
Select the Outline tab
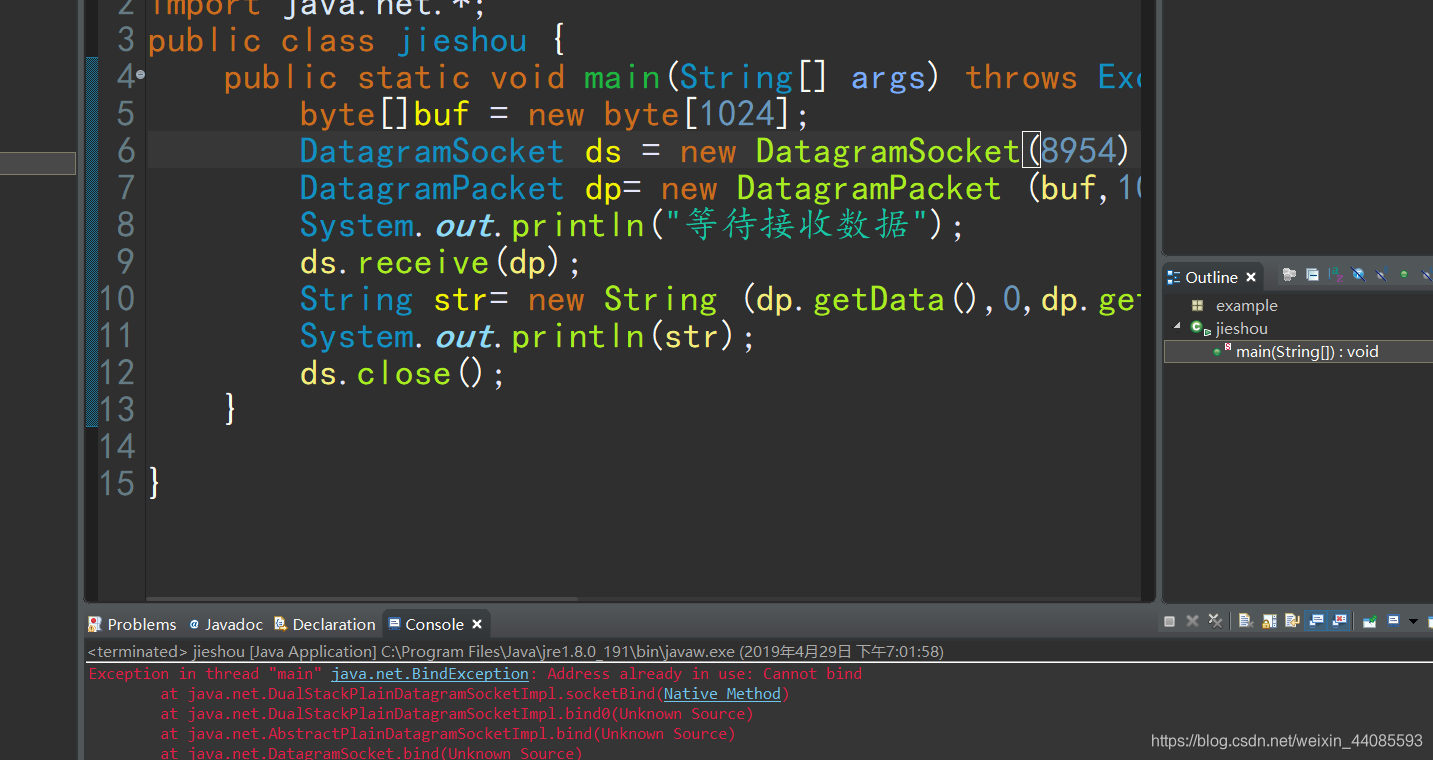point(1211,277)
